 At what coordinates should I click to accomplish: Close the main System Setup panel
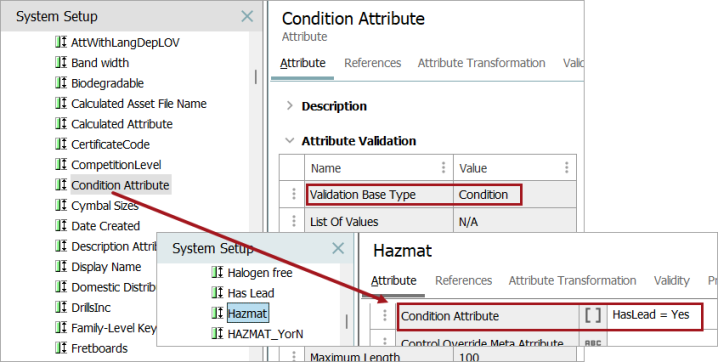pyautogui.click(x=247, y=16)
